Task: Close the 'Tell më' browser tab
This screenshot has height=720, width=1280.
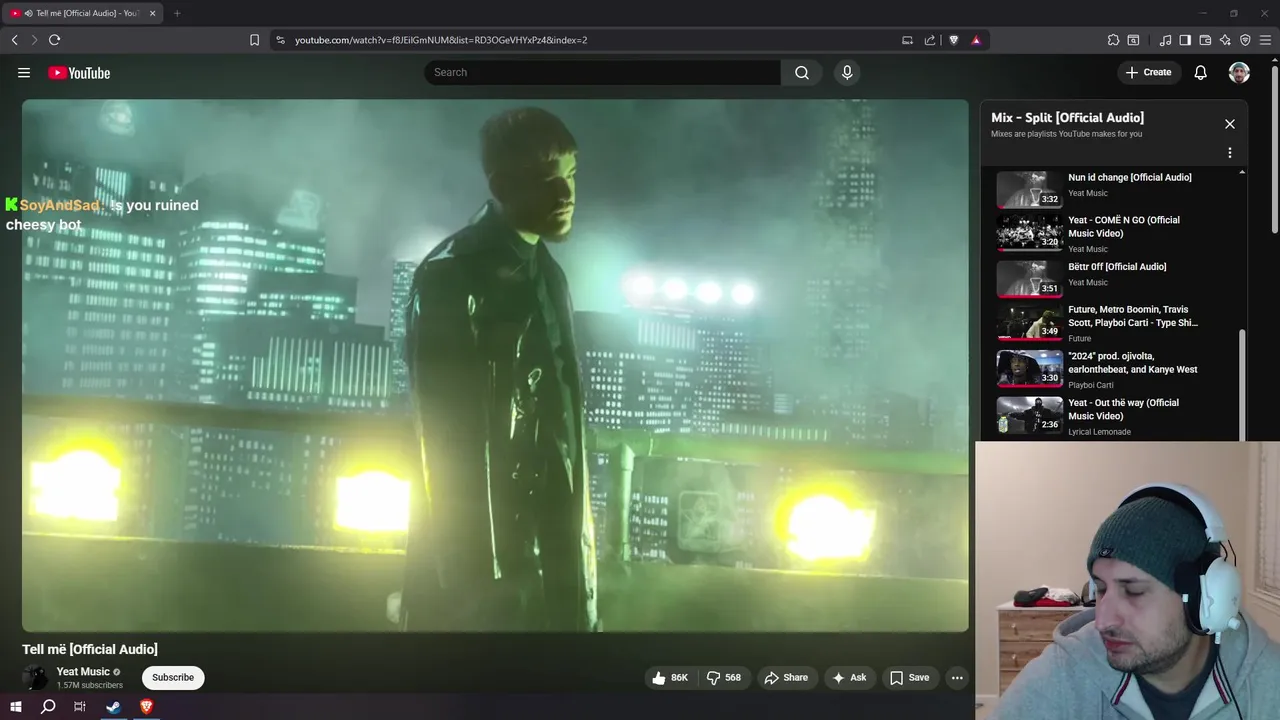Action: click(x=152, y=13)
